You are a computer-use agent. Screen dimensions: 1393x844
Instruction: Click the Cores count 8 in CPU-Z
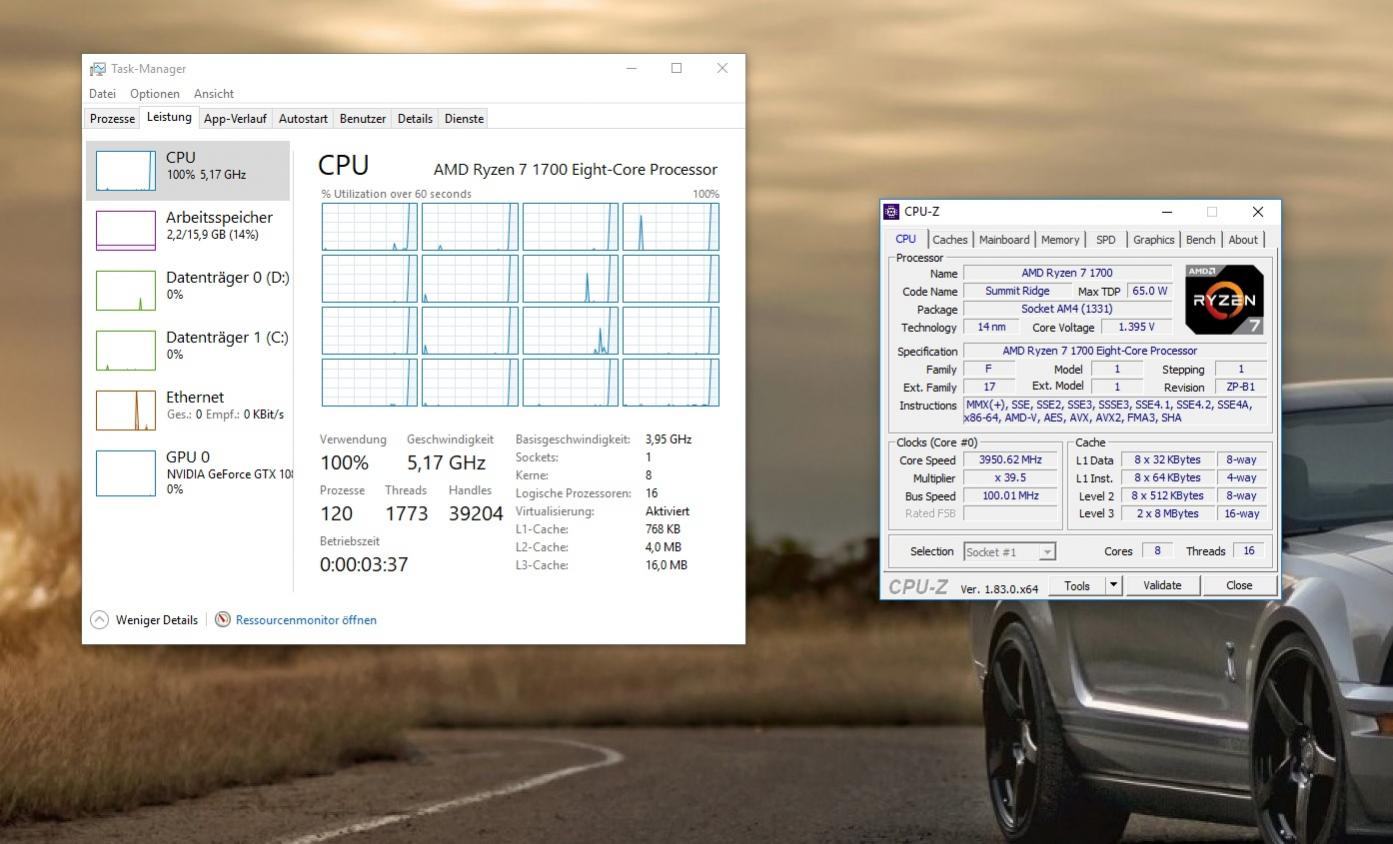pos(1157,551)
